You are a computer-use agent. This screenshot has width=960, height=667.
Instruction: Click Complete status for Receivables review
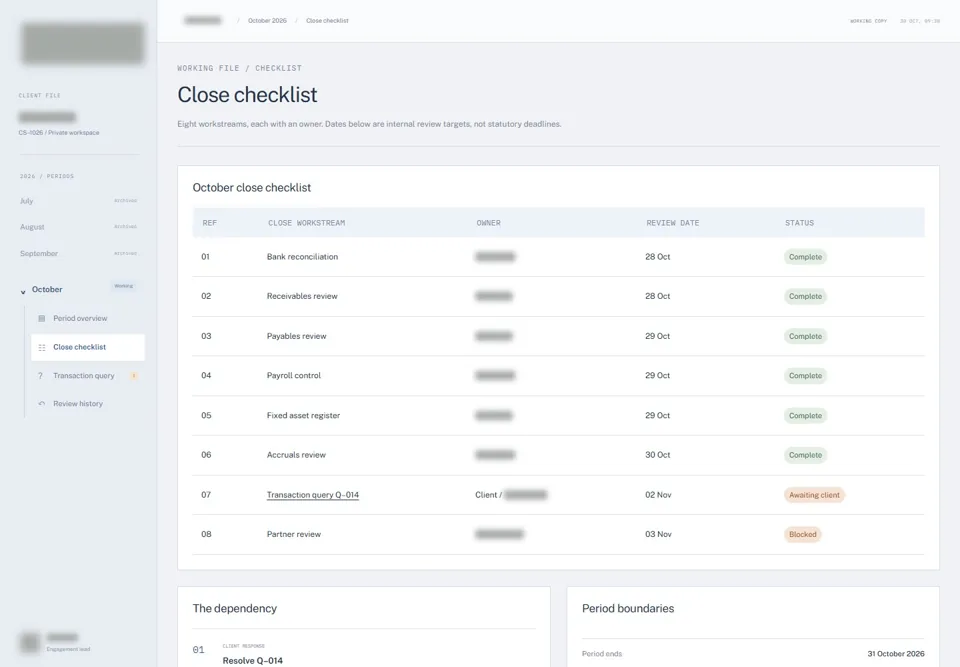pos(805,296)
